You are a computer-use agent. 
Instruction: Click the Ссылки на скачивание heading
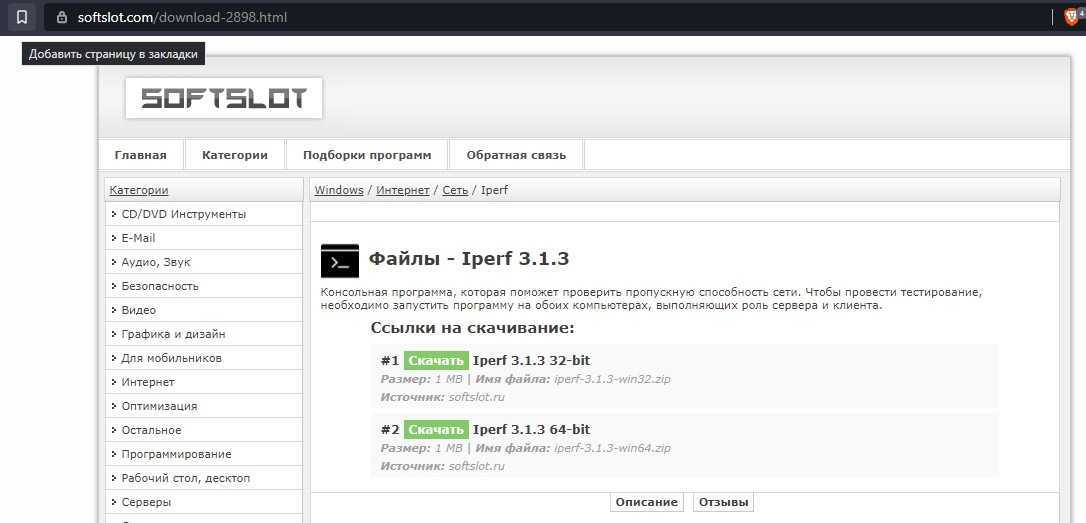(x=472, y=328)
